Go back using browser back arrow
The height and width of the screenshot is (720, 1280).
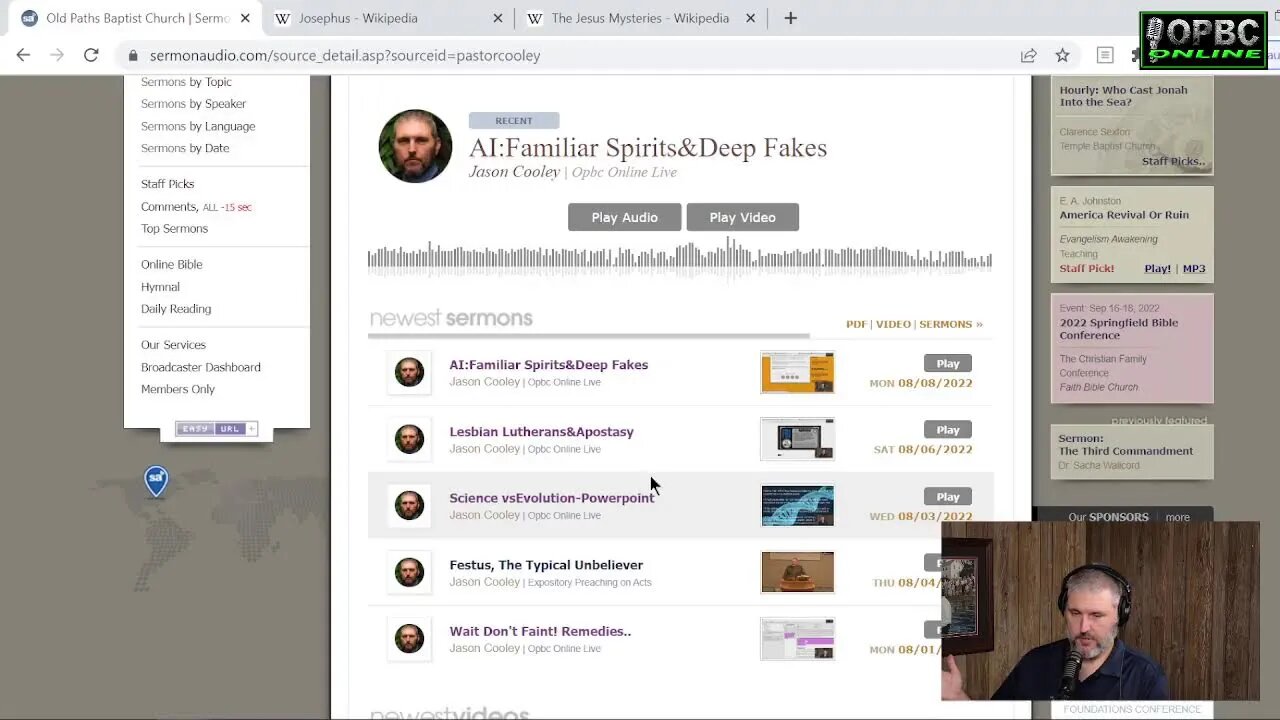click(24, 55)
